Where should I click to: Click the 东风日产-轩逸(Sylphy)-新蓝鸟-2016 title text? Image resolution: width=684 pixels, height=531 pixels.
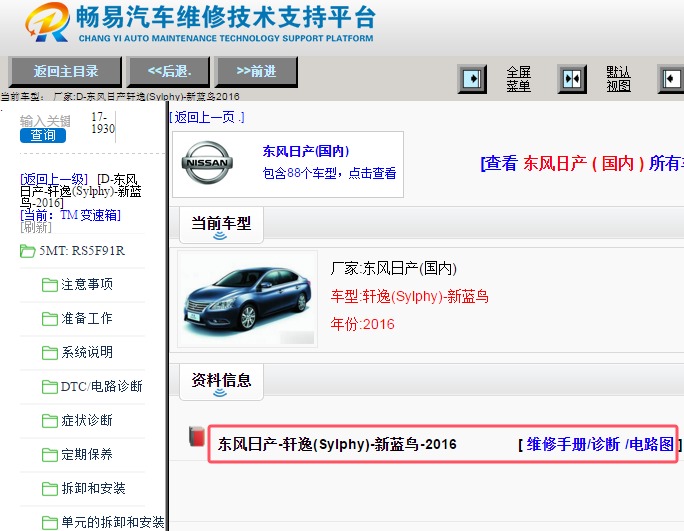pos(337,444)
